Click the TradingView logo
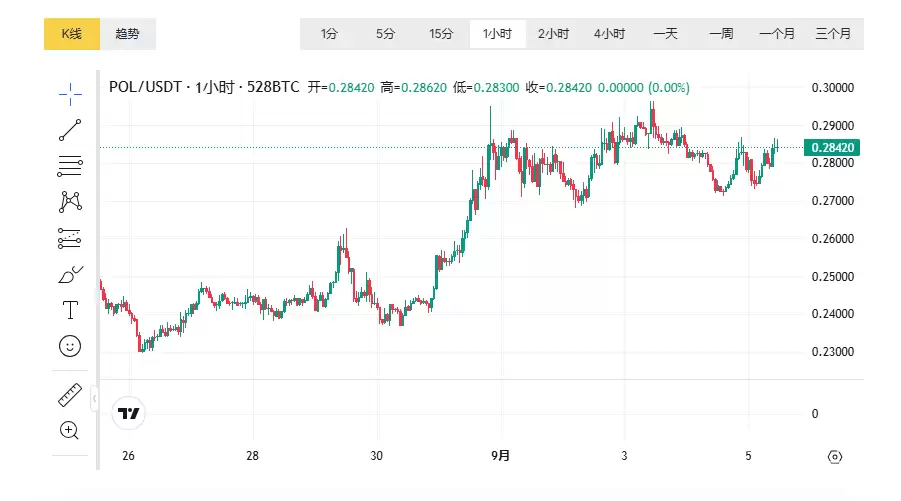 [x=129, y=412]
